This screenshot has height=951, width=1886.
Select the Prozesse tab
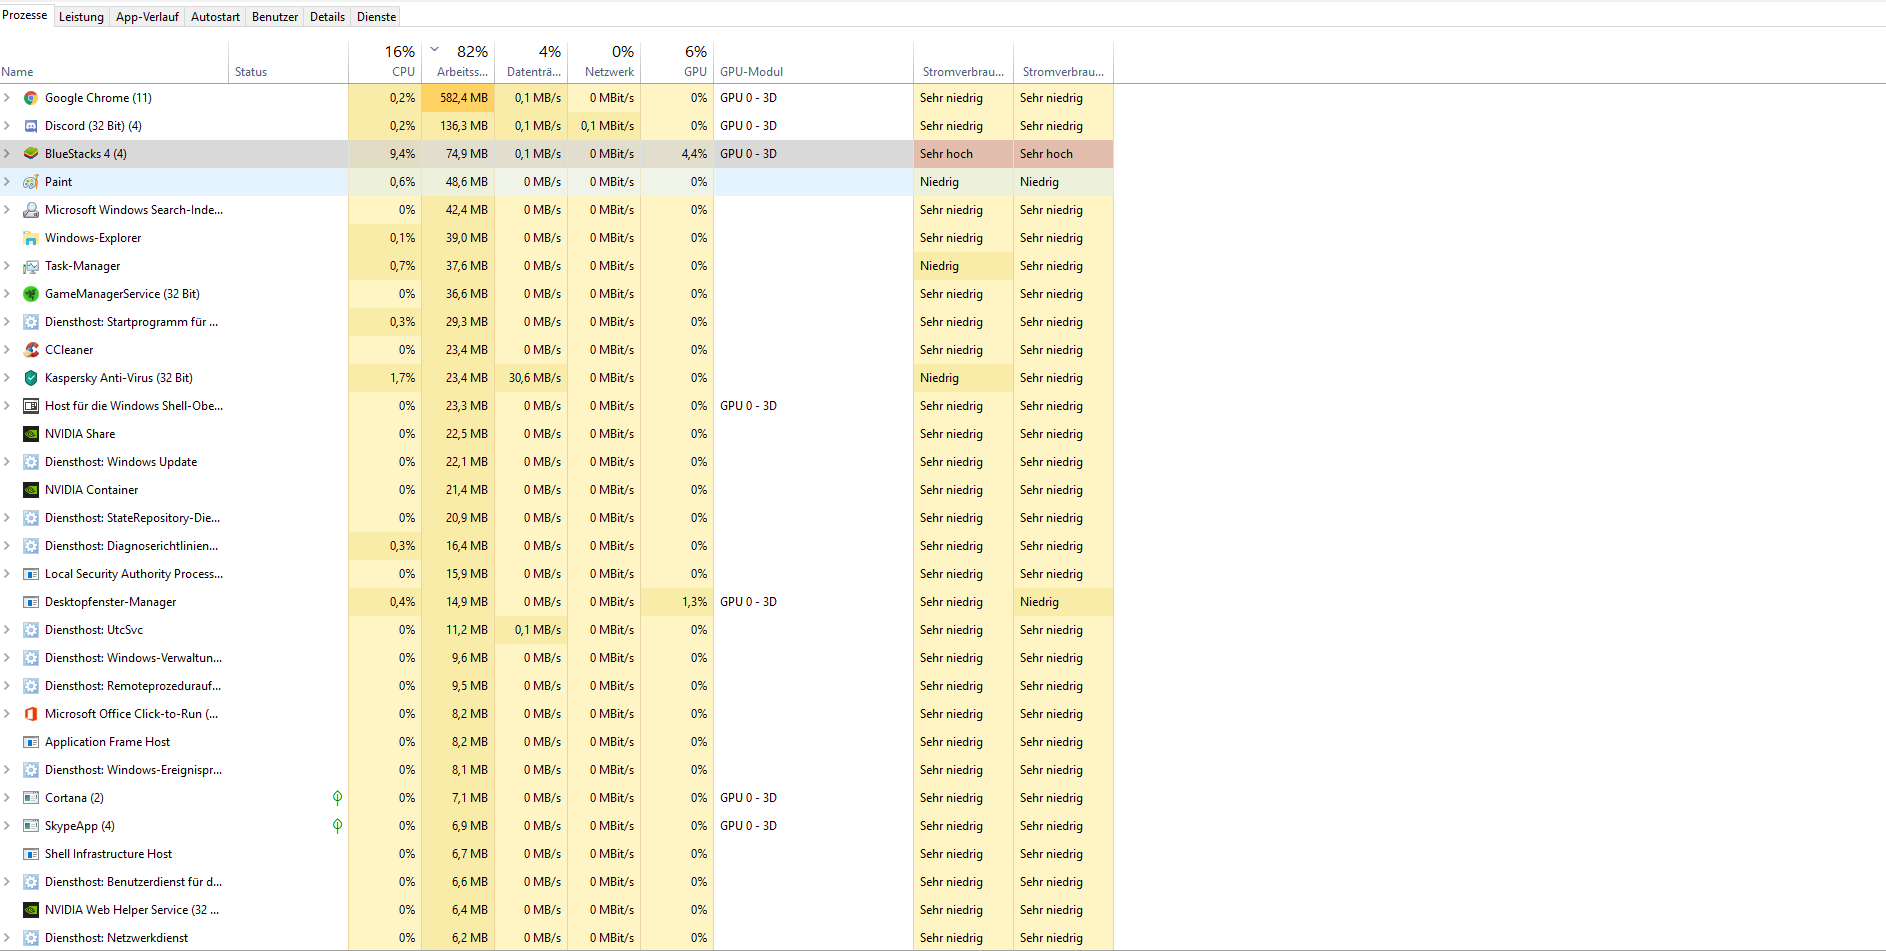(x=25, y=15)
